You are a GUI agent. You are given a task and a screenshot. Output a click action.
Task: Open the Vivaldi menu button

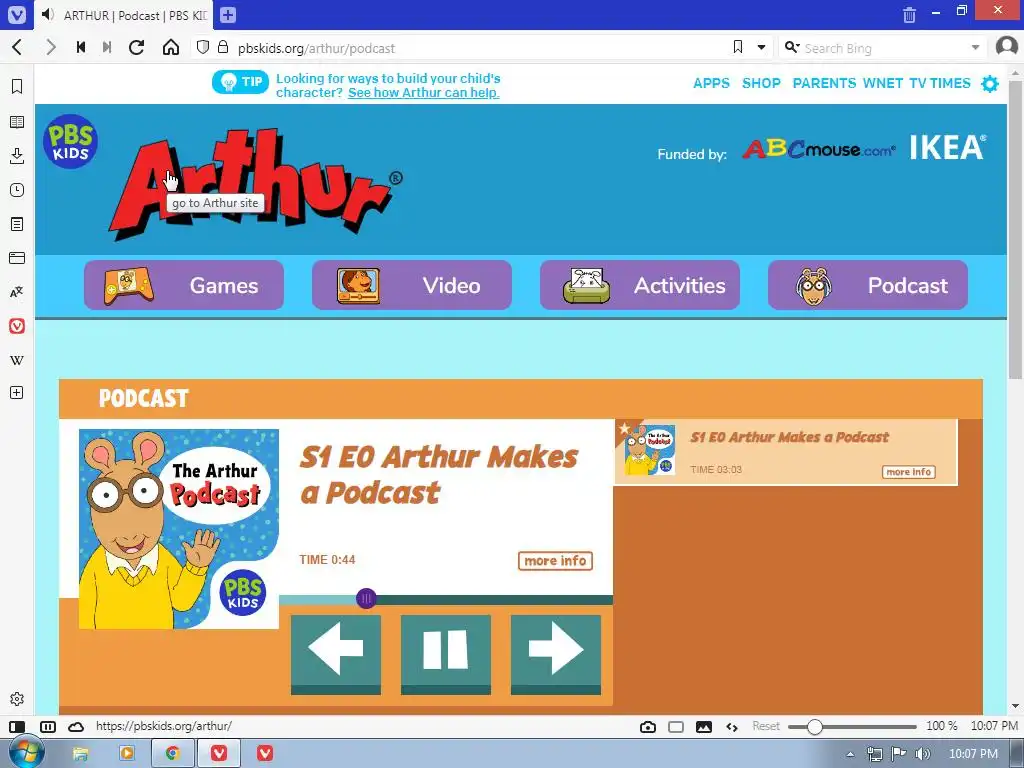click(x=17, y=14)
